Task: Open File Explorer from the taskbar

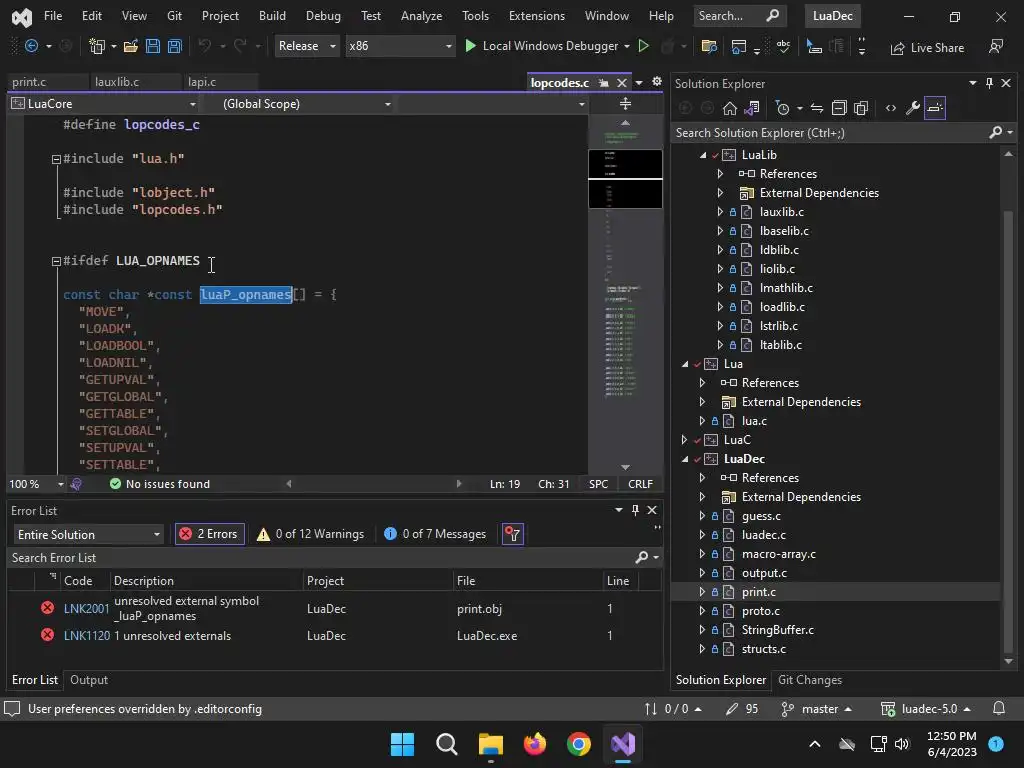Action: point(490,744)
